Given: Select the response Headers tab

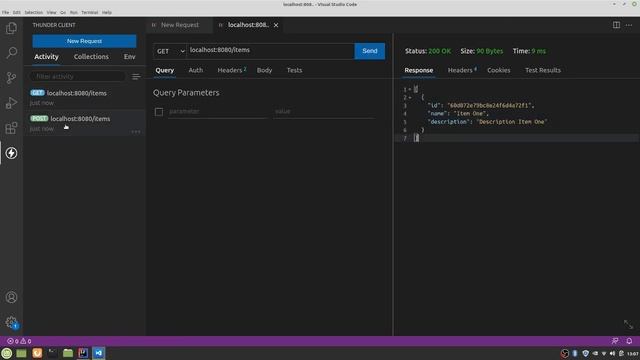Looking at the screenshot, I should pyautogui.click(x=462, y=70).
